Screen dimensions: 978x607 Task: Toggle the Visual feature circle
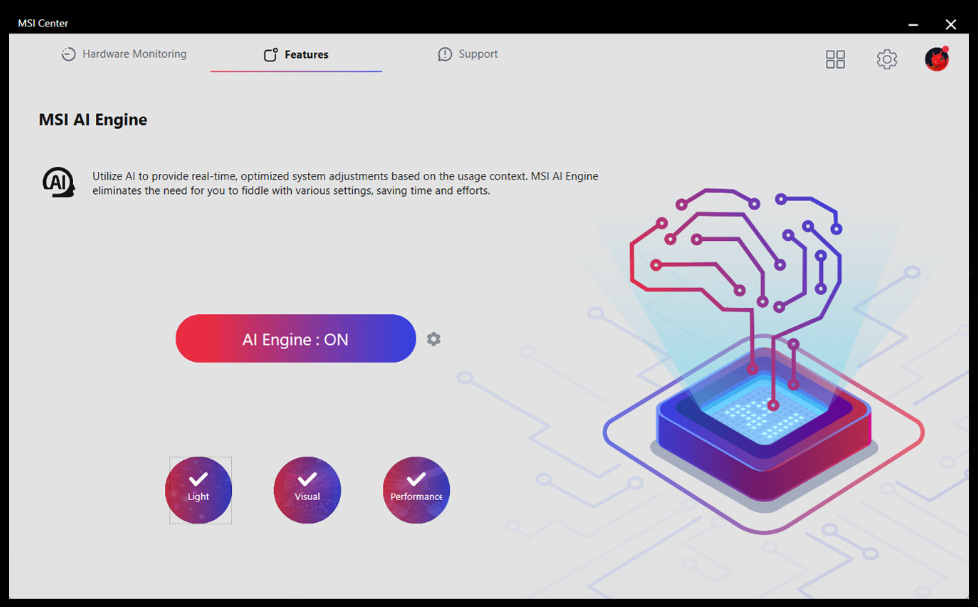[307, 490]
